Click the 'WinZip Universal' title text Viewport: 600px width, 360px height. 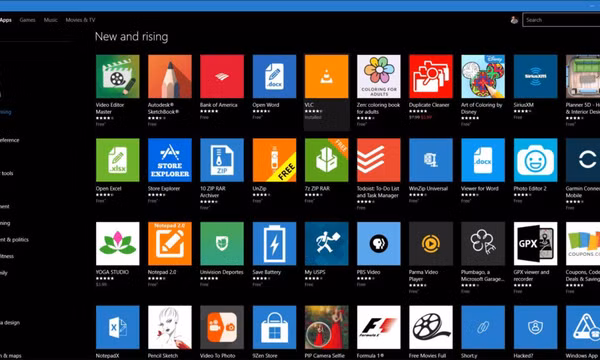click(428, 188)
